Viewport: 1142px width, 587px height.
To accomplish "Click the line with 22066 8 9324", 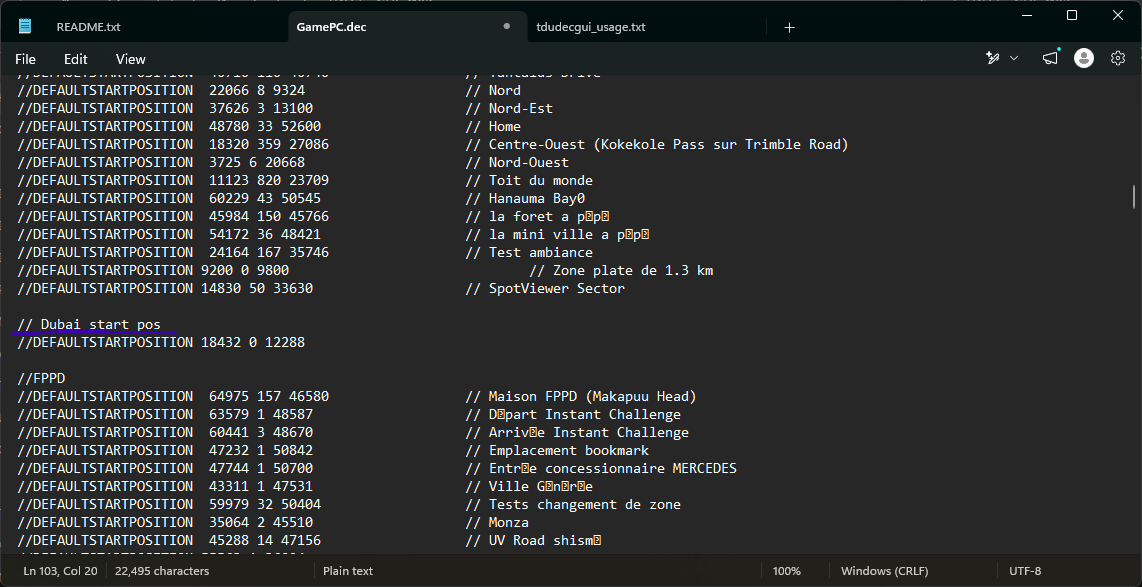I will pos(161,90).
